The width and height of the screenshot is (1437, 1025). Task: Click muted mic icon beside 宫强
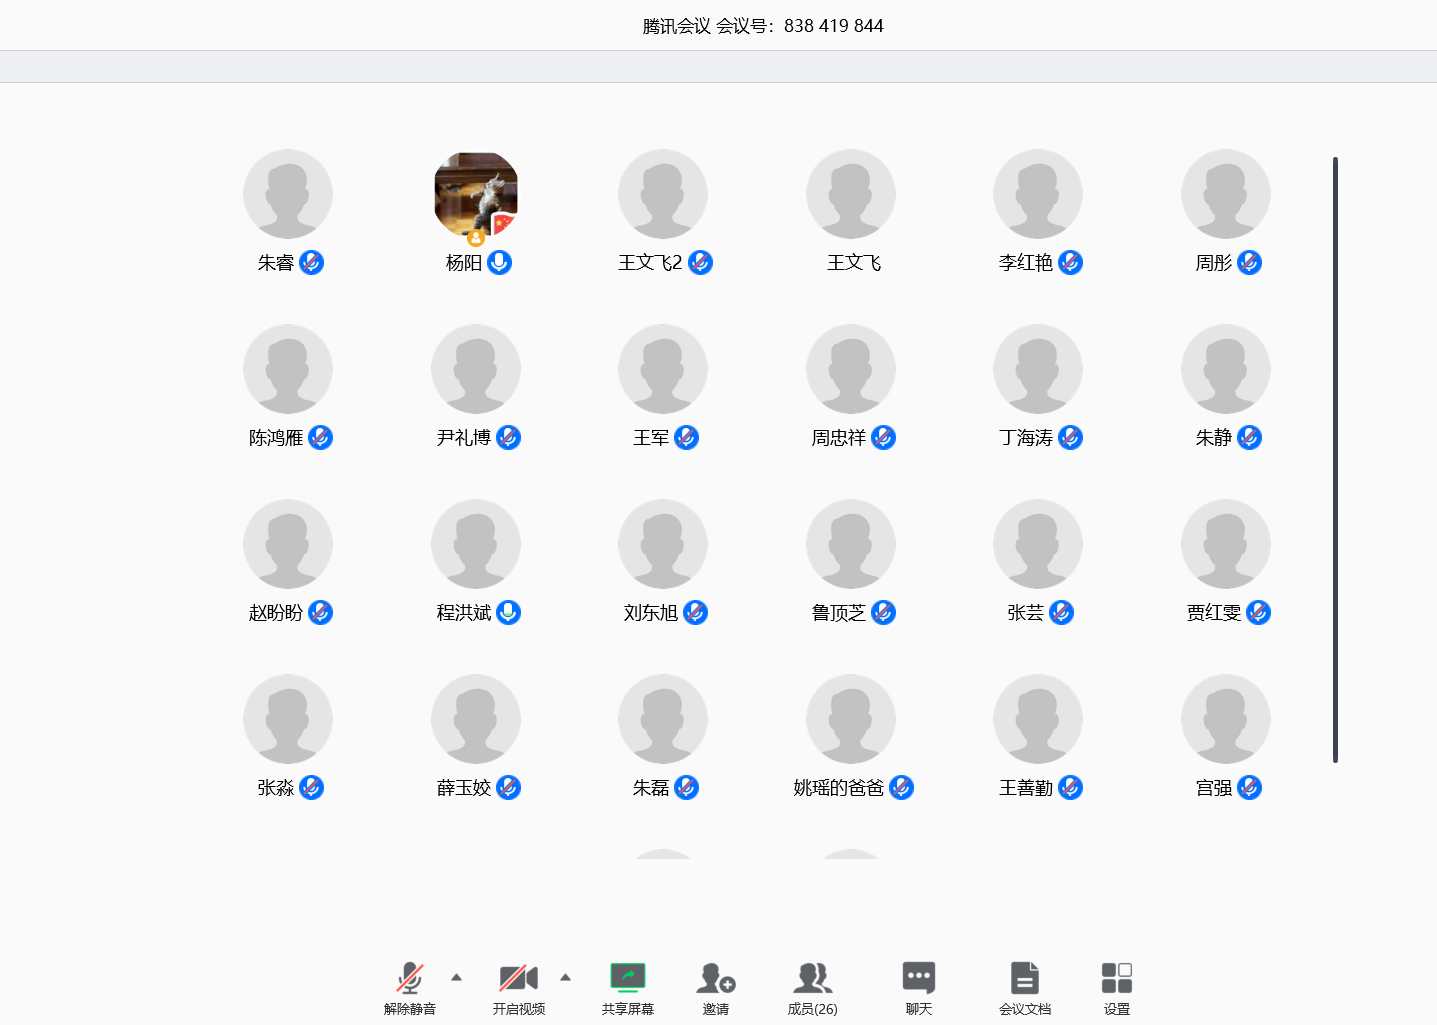[x=1249, y=788]
